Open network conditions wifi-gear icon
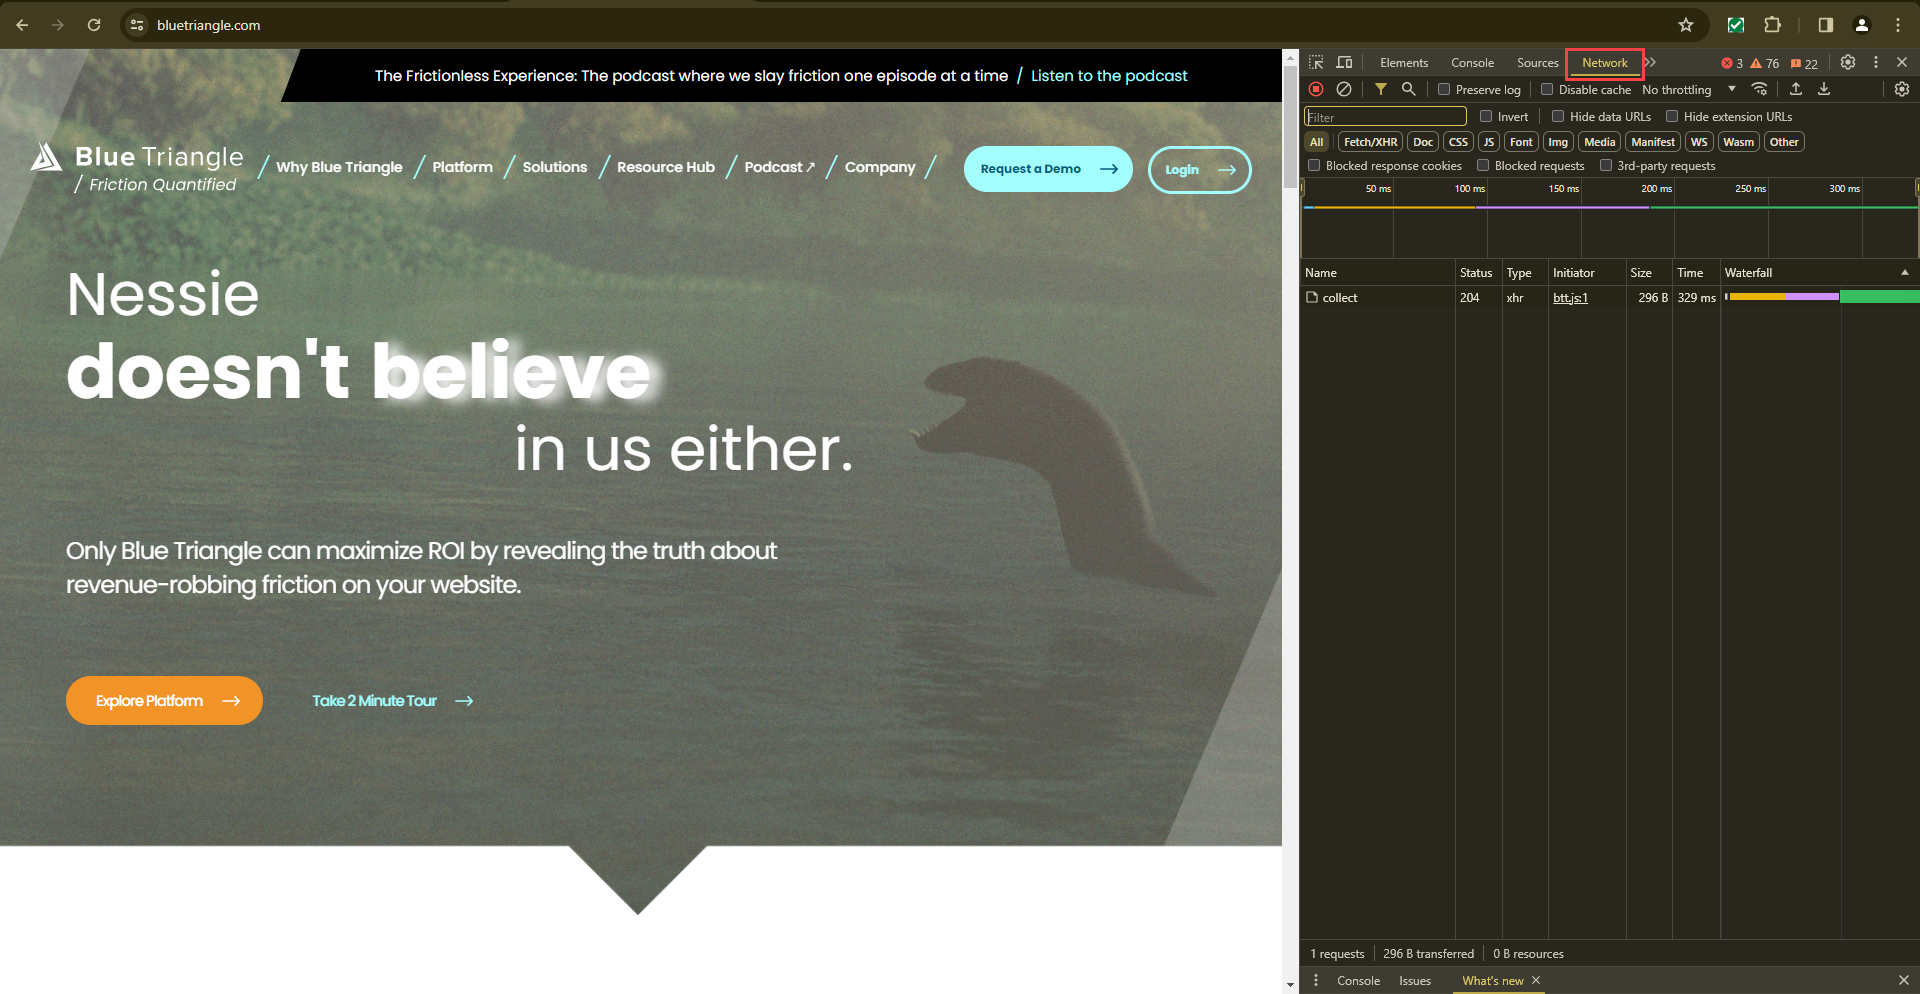Viewport: 1920px width, 994px height. 1760,89
